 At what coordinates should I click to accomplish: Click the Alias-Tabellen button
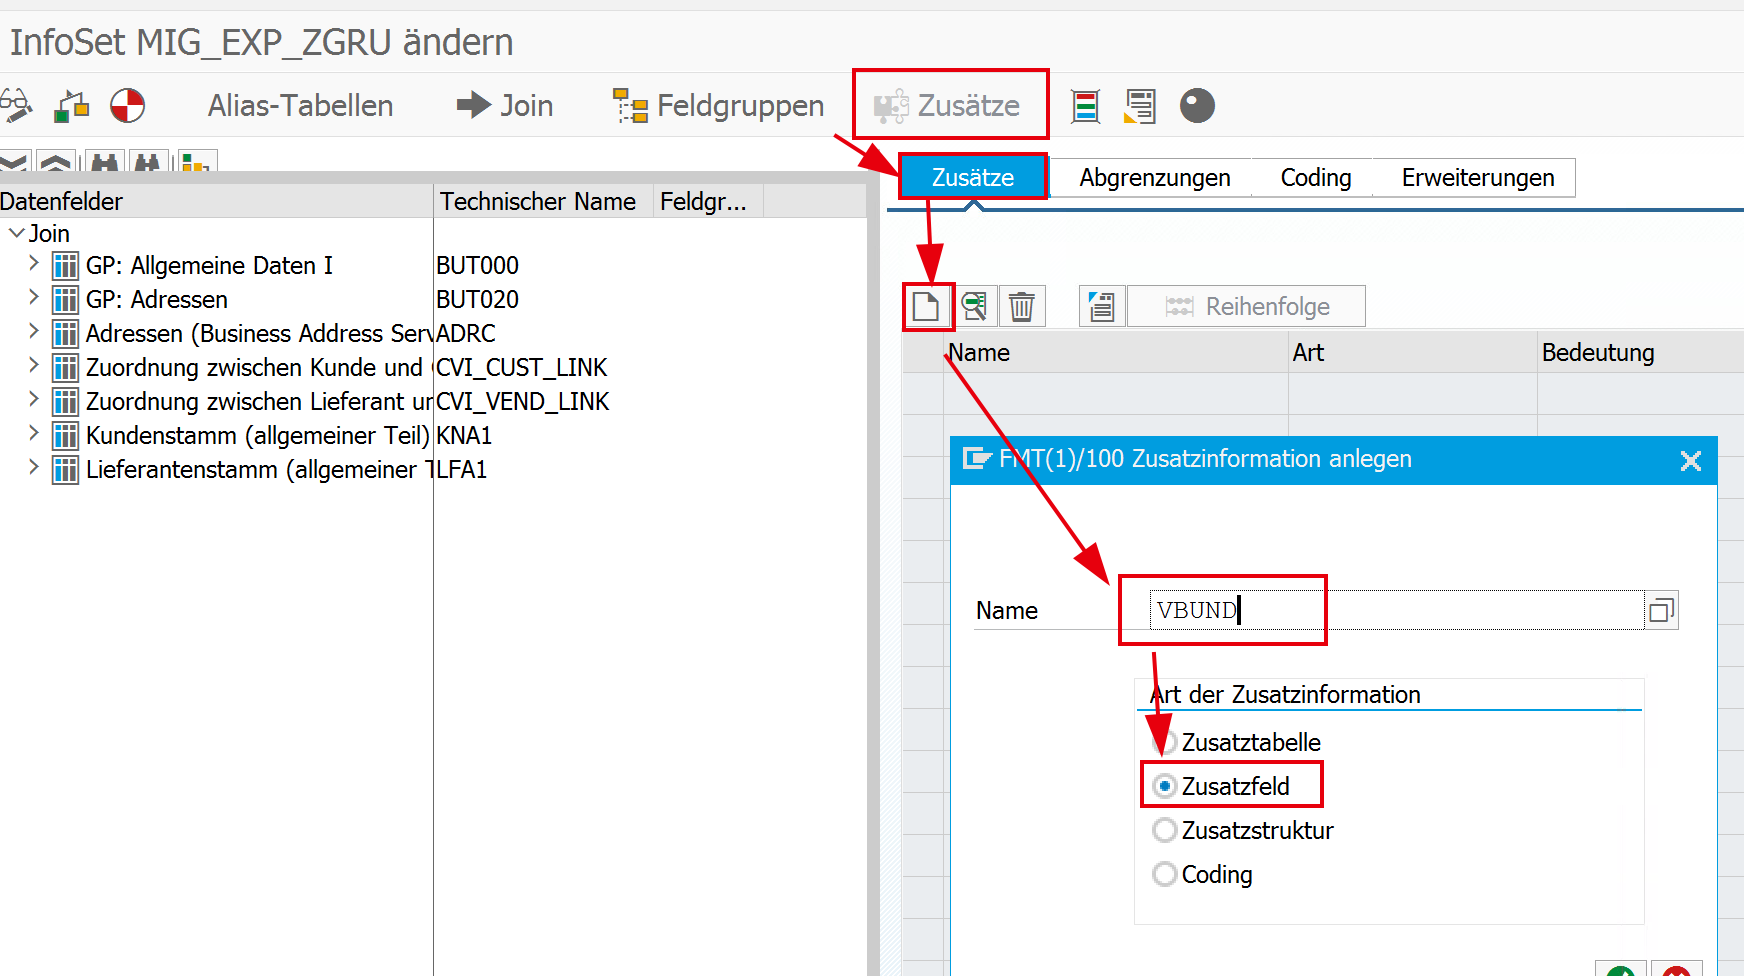coord(300,105)
